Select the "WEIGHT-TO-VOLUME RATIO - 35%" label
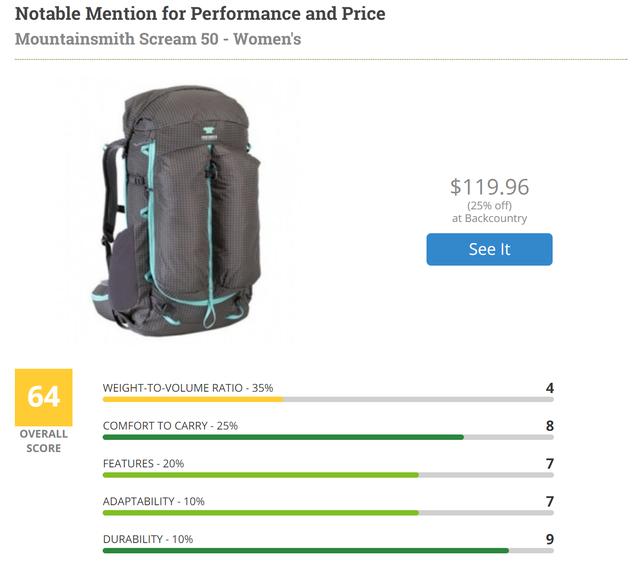 pos(188,387)
